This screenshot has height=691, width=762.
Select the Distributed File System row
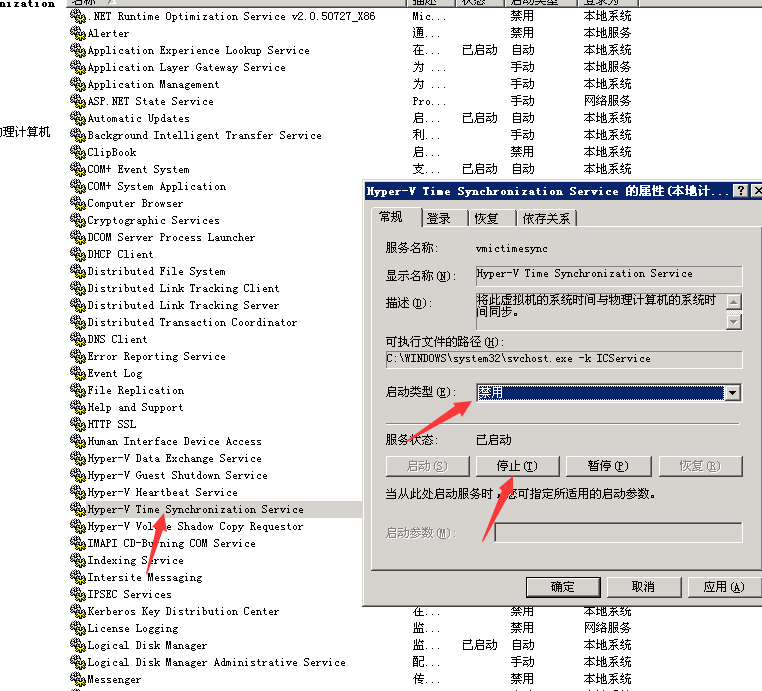(156, 271)
